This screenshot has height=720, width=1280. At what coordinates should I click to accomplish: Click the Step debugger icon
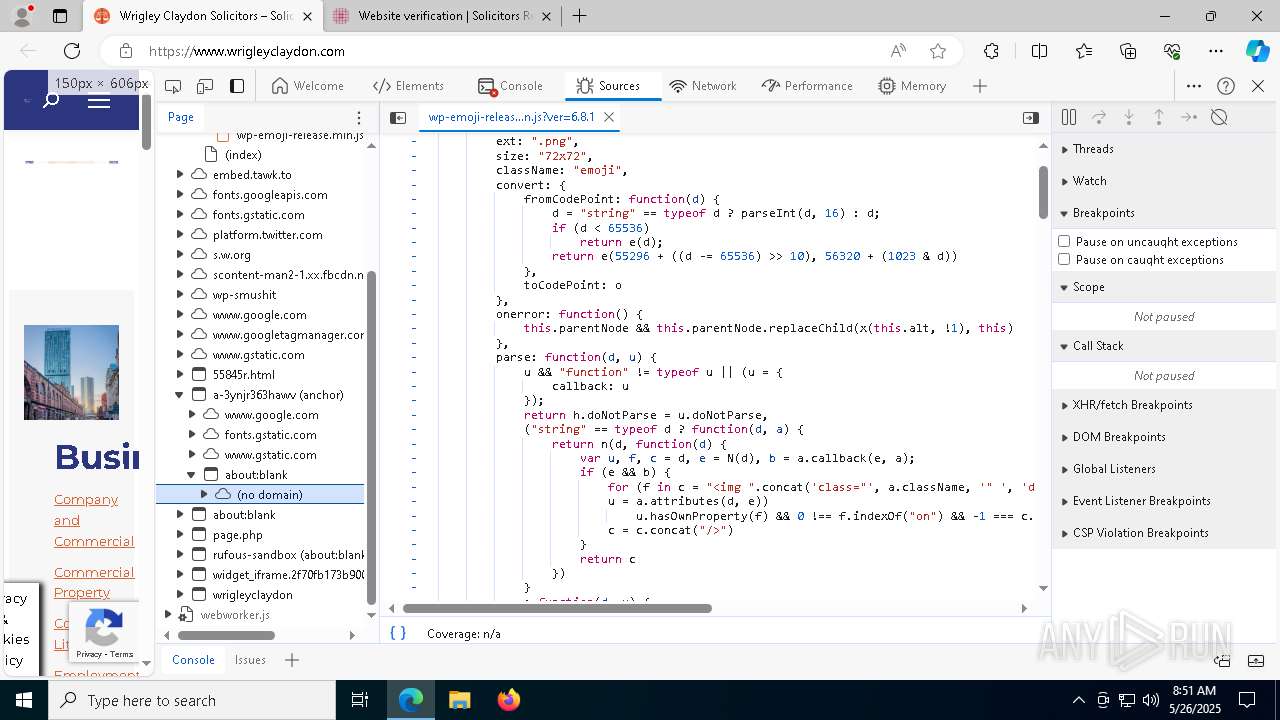point(1189,117)
